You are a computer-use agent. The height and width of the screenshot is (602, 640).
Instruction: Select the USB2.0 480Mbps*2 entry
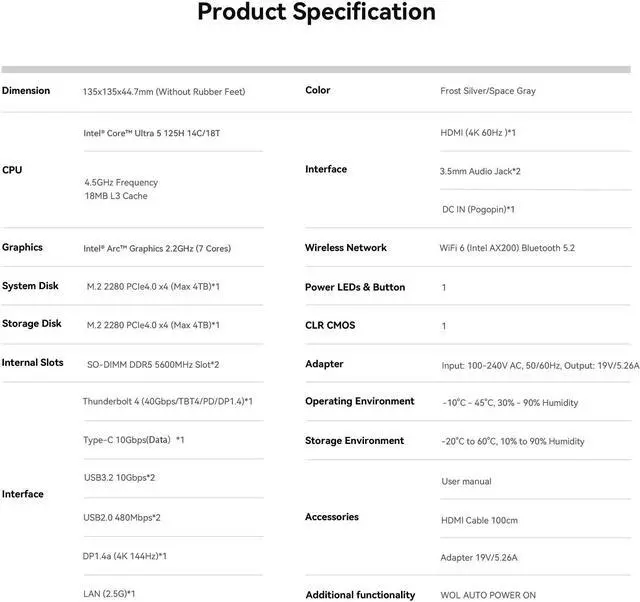point(122,518)
